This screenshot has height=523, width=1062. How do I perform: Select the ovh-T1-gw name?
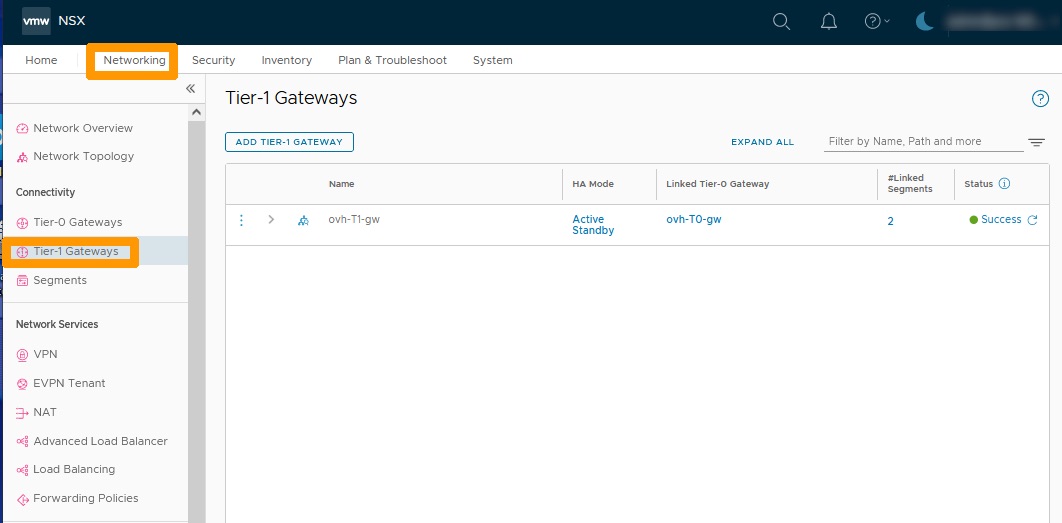coord(354,219)
